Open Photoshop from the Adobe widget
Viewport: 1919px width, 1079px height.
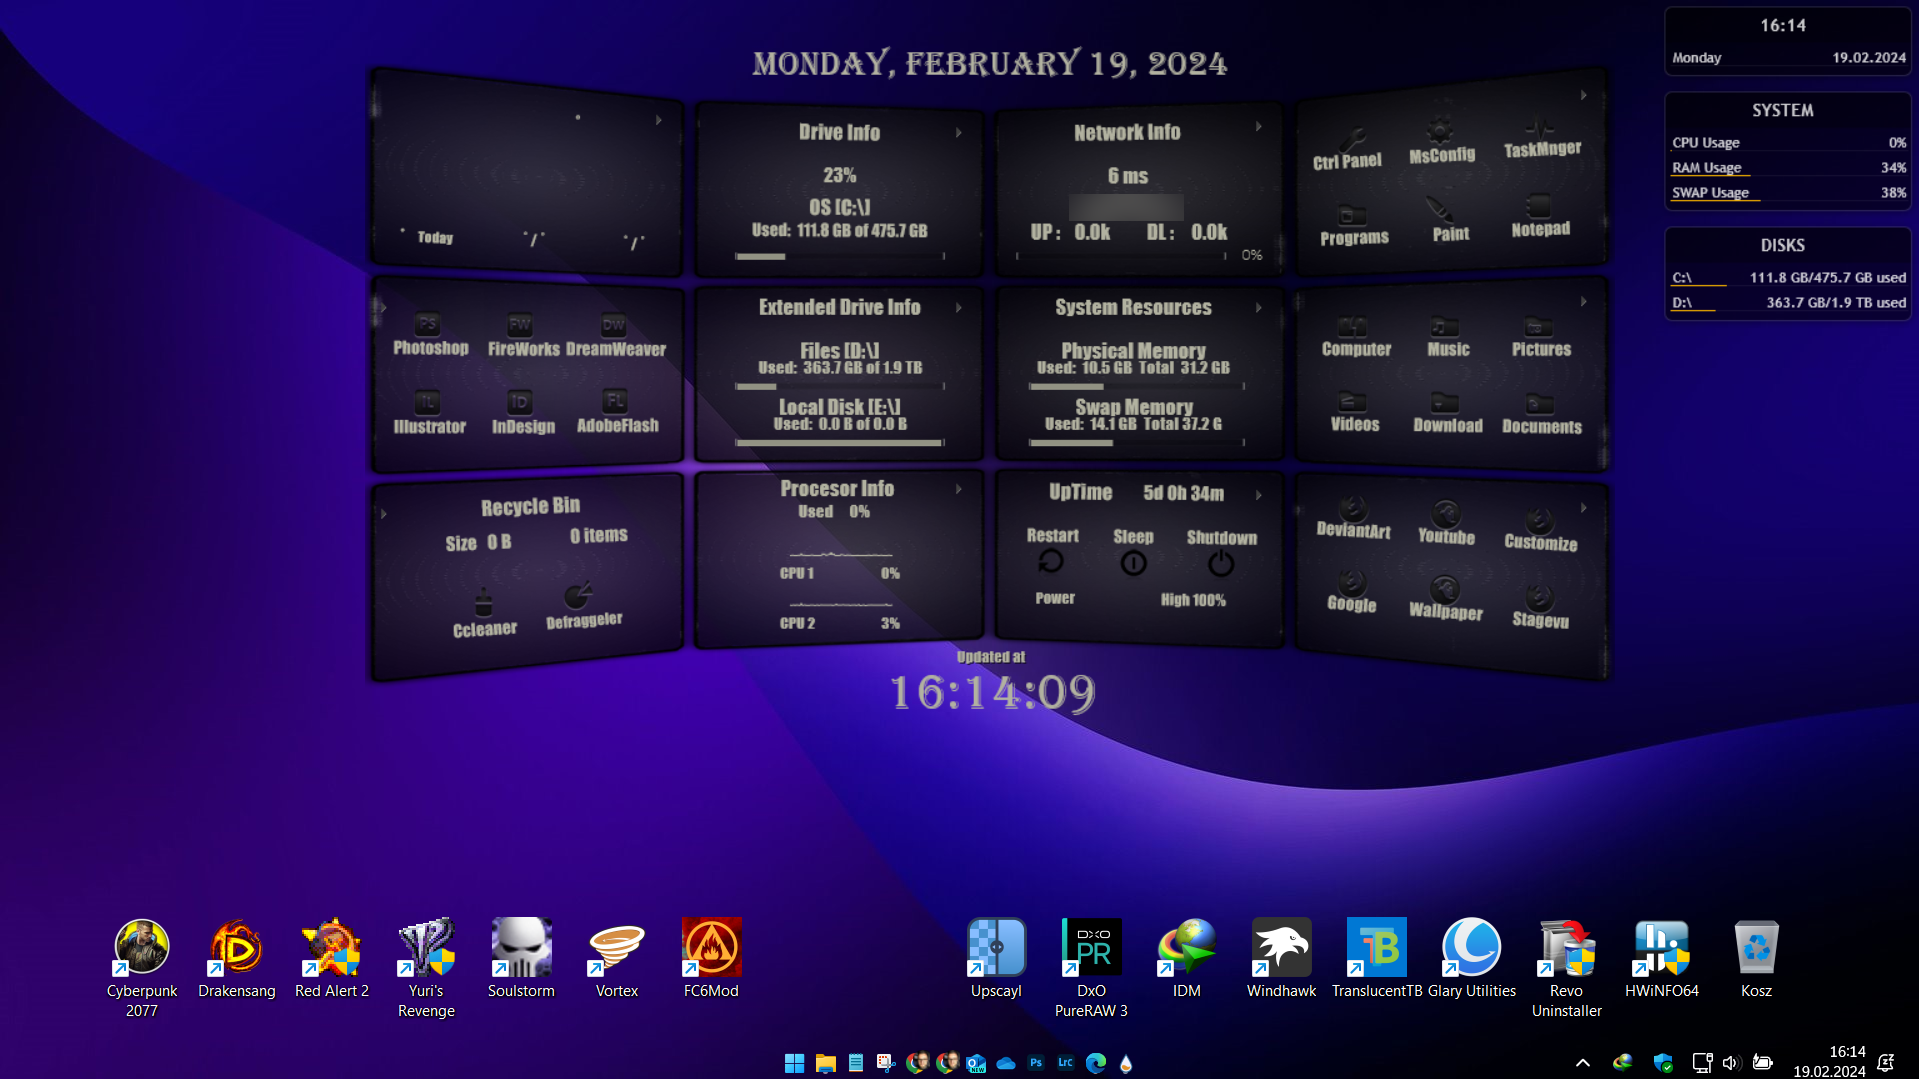[429, 325]
